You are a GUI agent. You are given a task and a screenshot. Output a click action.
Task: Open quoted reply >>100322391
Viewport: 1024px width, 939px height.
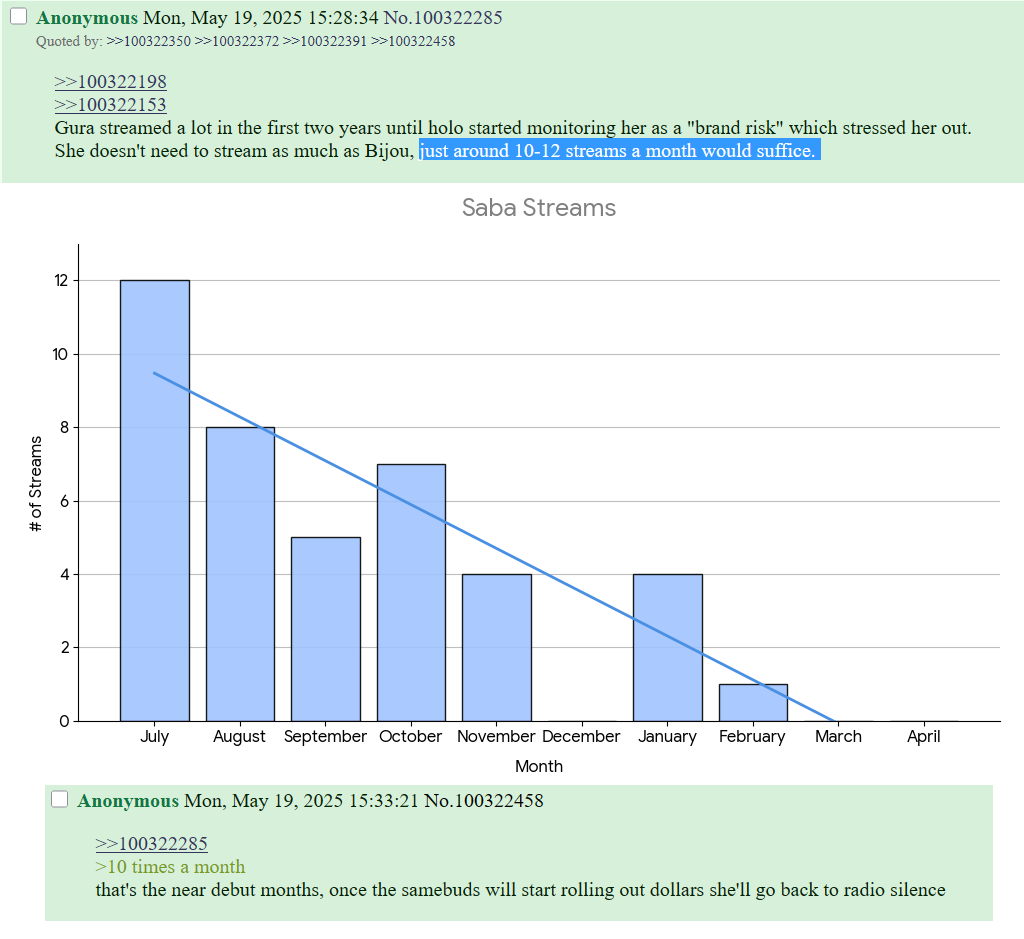coord(325,41)
